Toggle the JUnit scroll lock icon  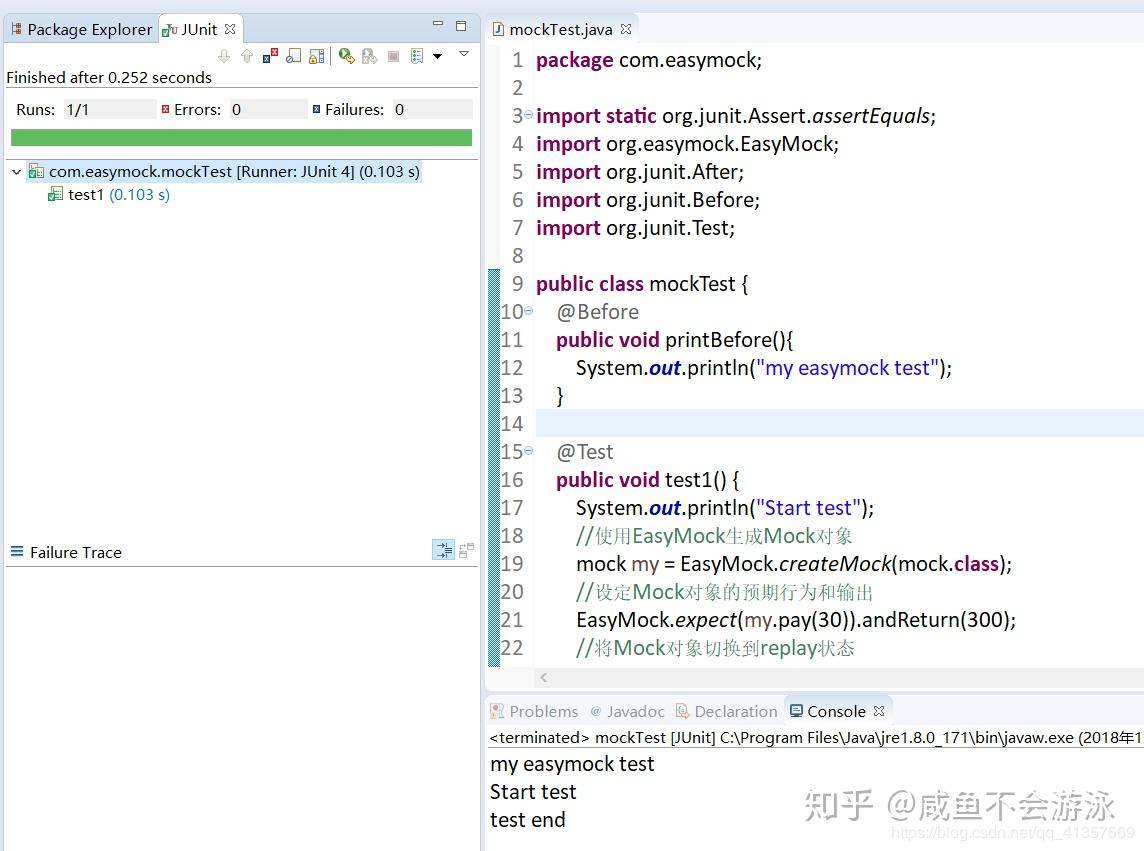pyautogui.click(x=317, y=56)
